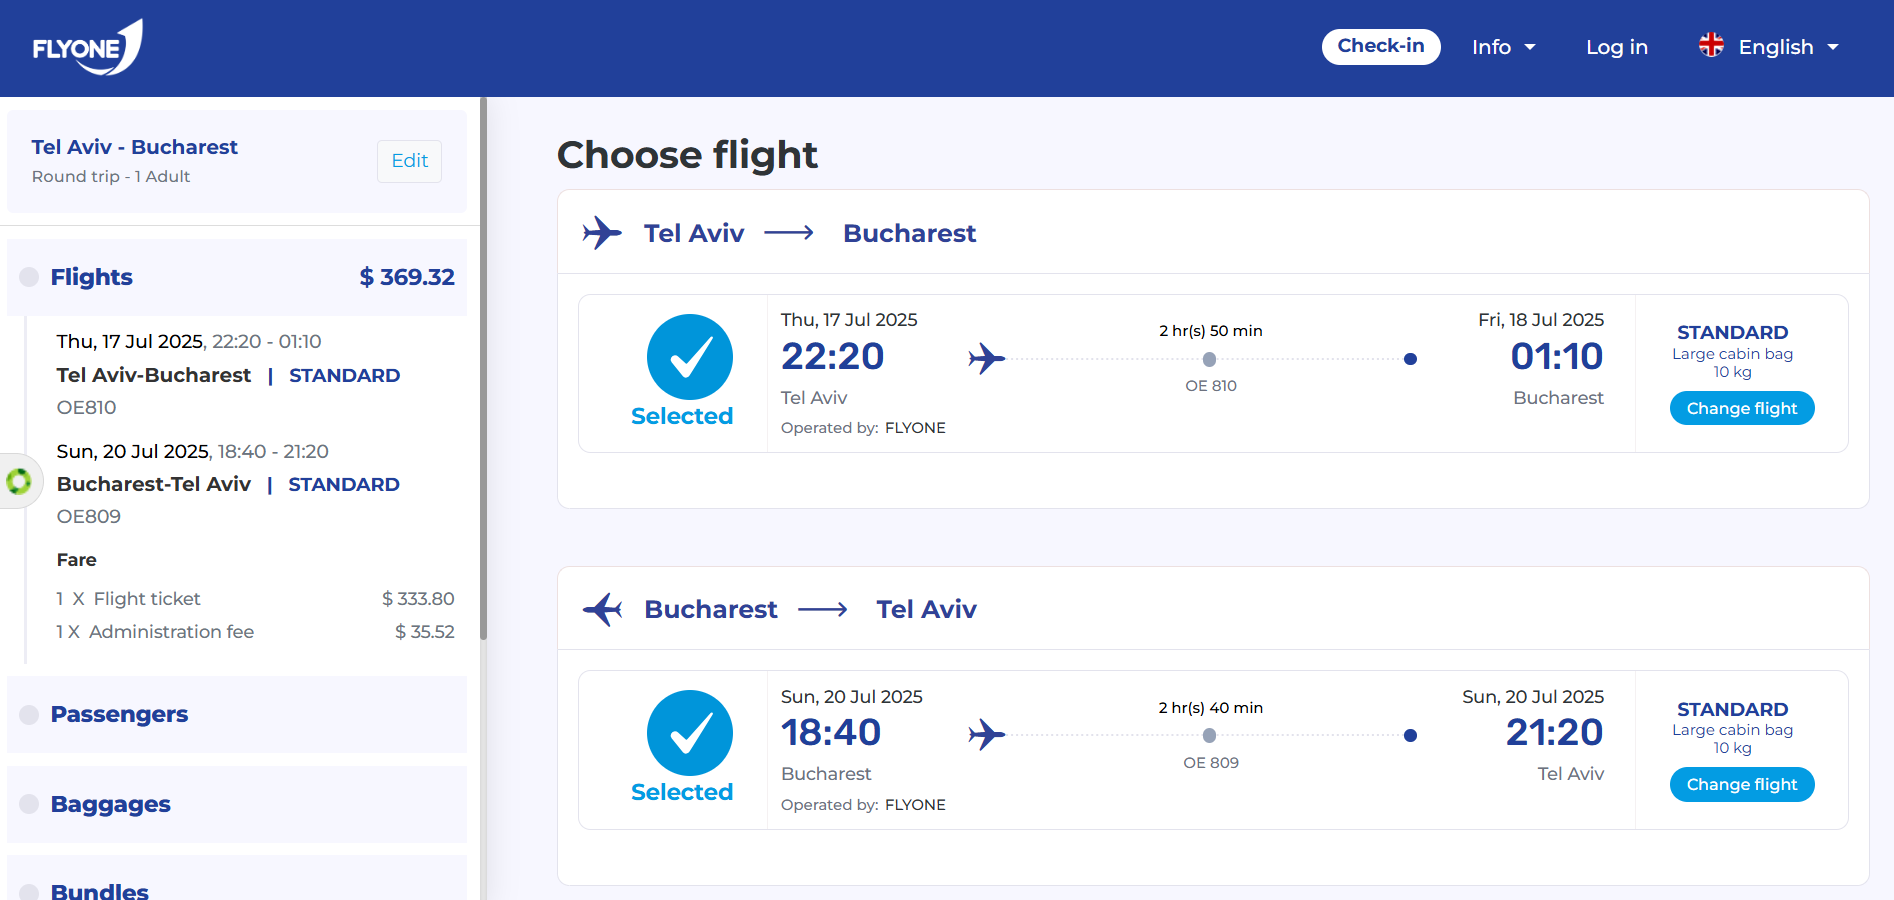The image size is (1894, 900).
Task: Click the plane icon beside 22:20 departure
Action: pyautogui.click(x=986, y=358)
